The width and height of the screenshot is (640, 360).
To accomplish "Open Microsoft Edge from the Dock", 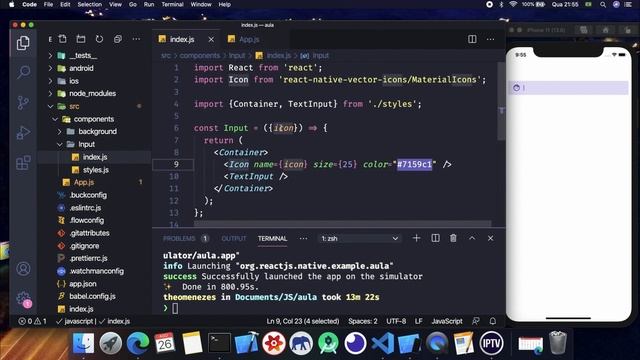I will click(138, 343).
